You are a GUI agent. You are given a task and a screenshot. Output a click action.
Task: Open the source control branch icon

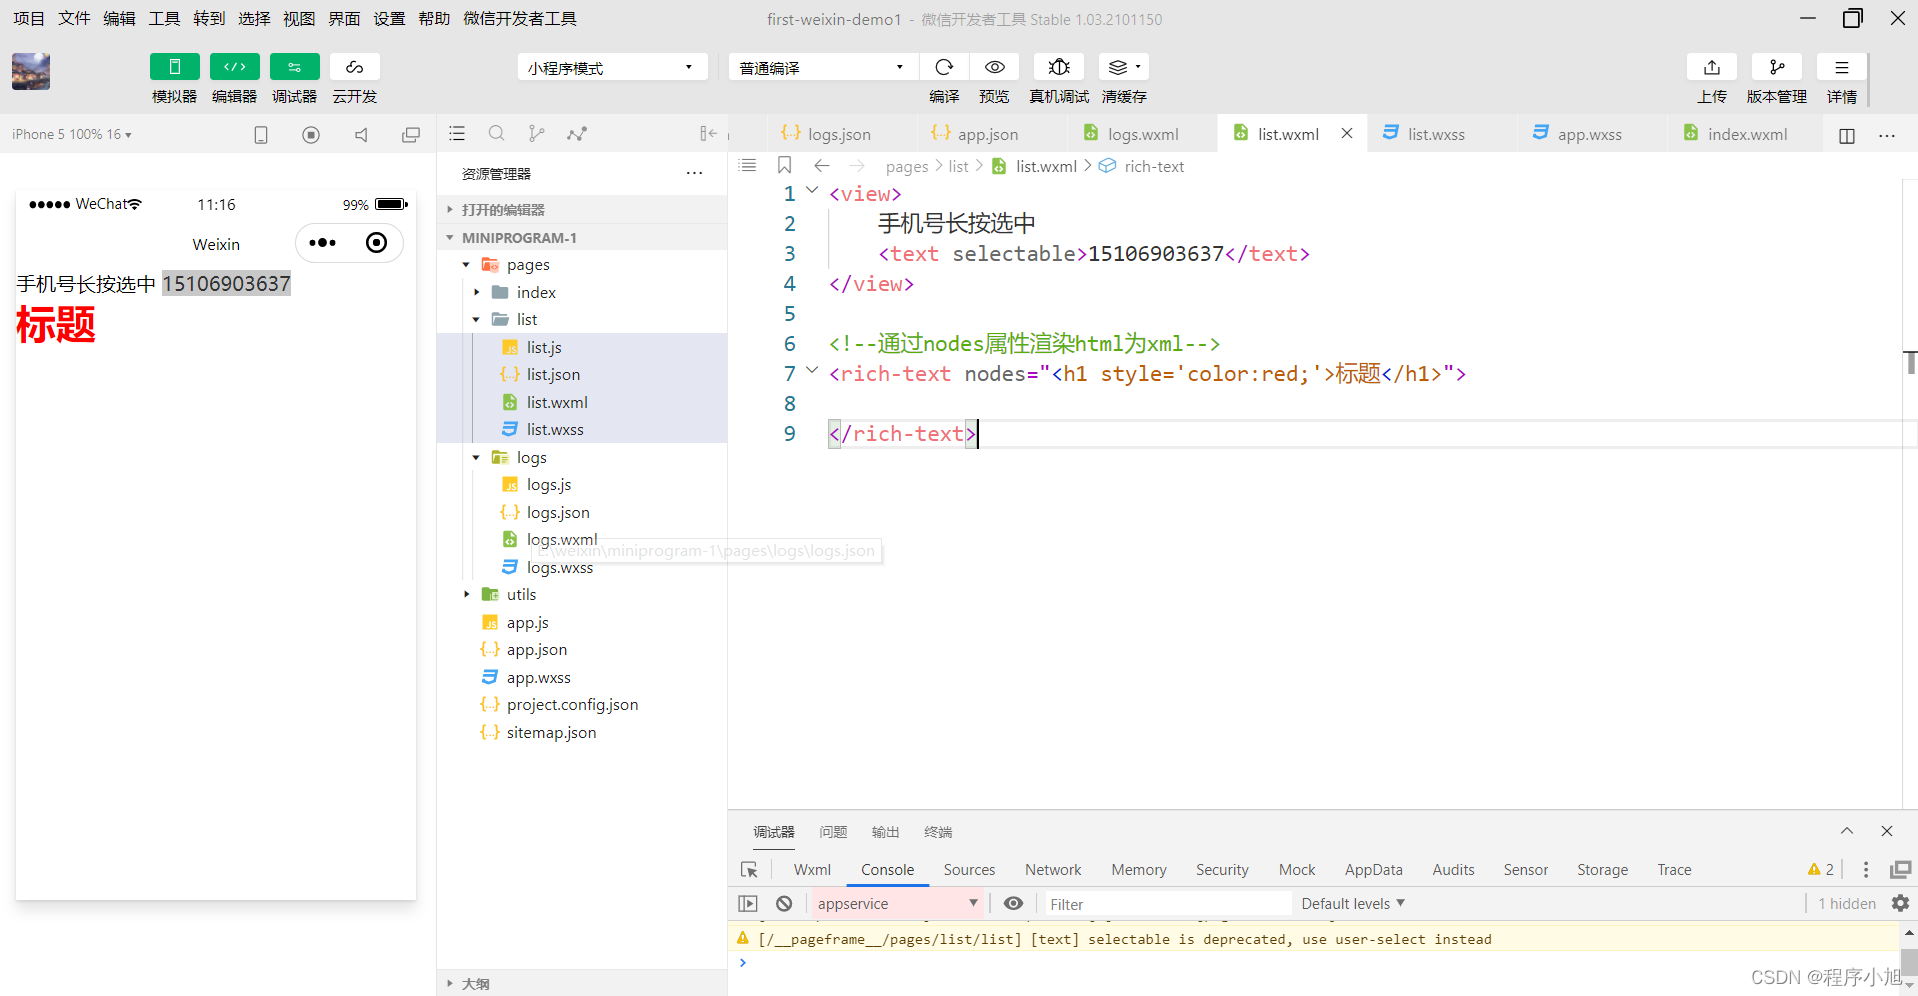(x=537, y=134)
